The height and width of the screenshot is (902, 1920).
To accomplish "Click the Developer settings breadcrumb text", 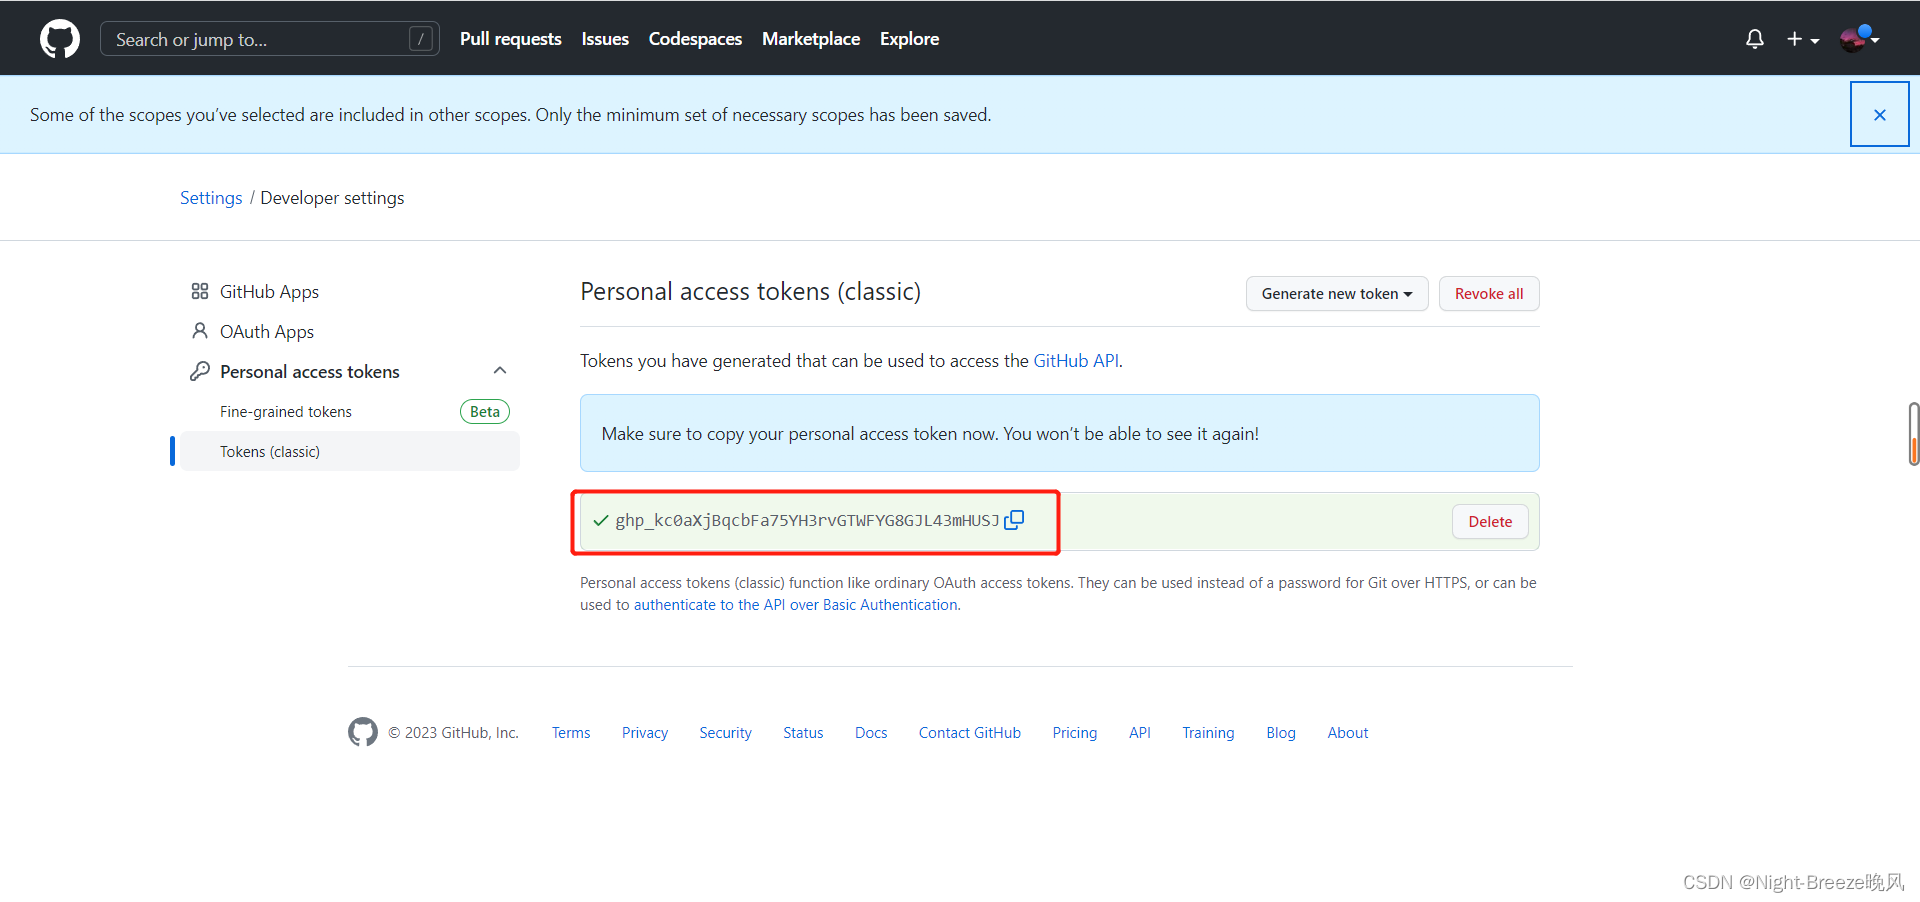I will 332,198.
